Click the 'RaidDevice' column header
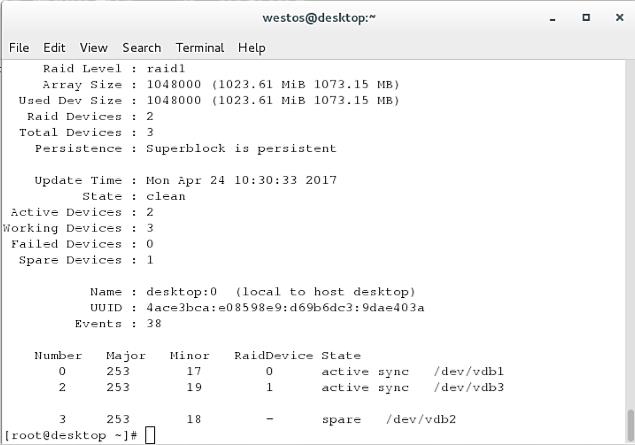Screen dimensions: 635x445 (x=273, y=356)
